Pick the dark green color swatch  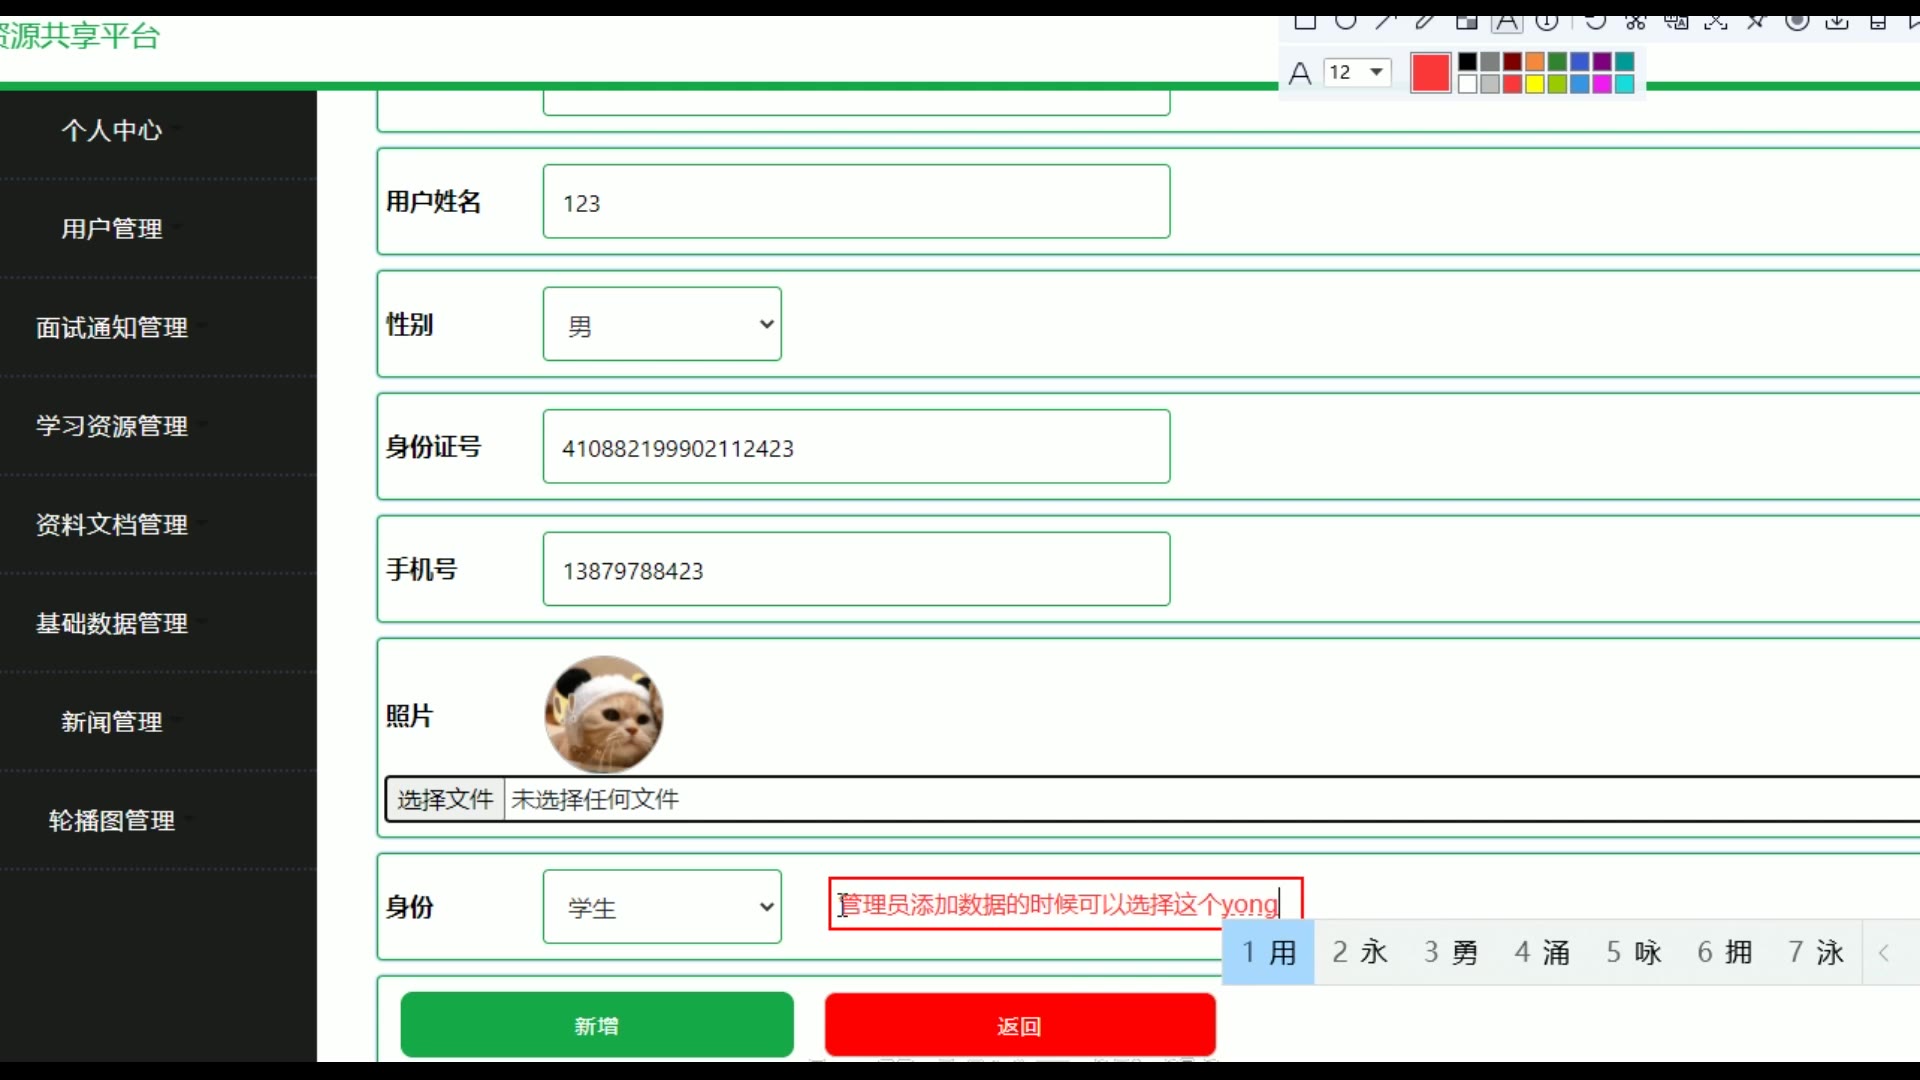click(x=1557, y=62)
